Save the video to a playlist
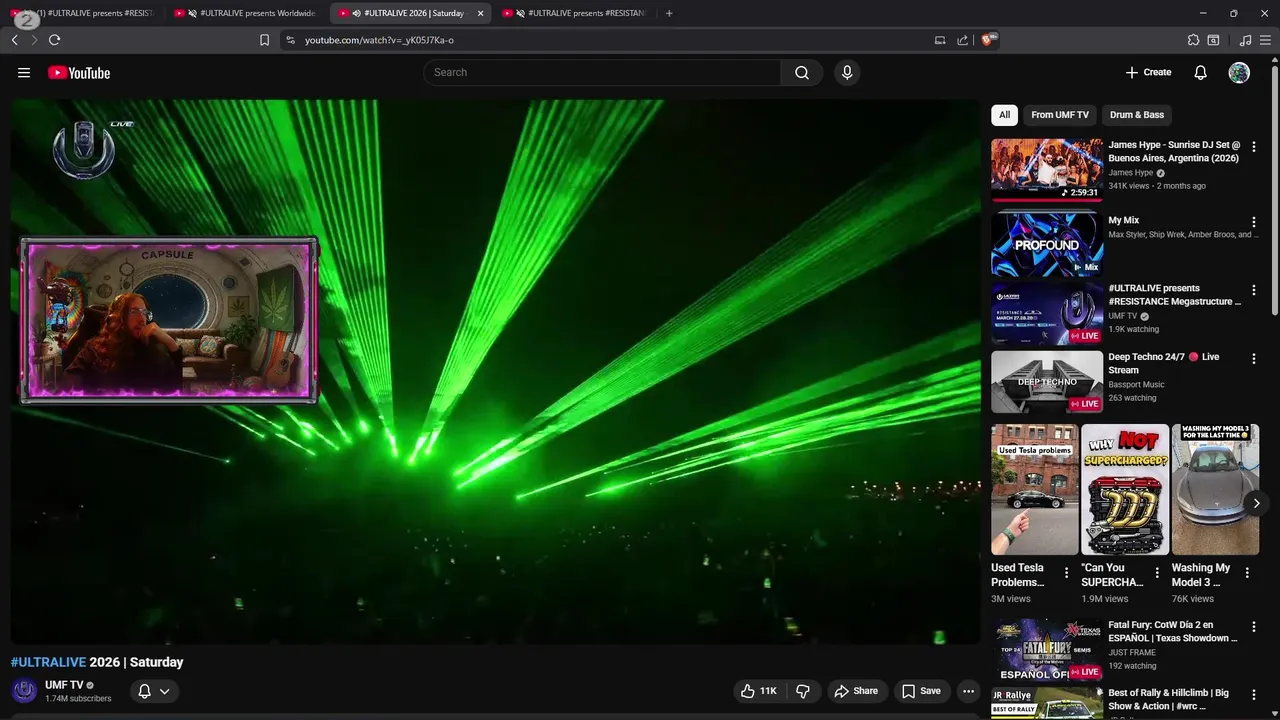 [921, 691]
